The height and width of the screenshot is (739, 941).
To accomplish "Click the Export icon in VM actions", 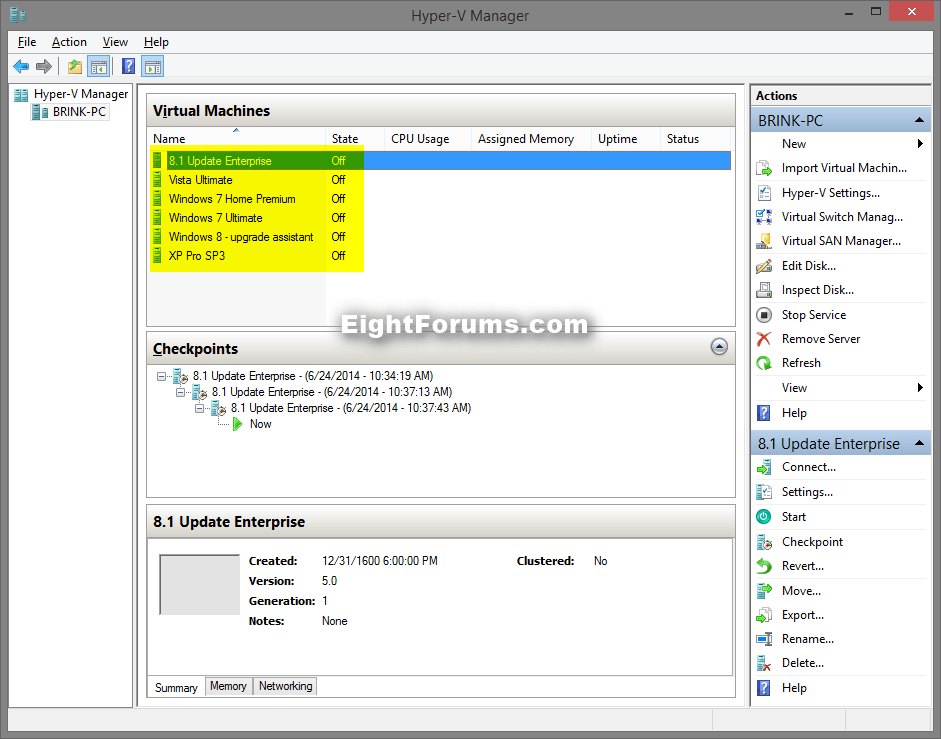I will [x=764, y=615].
